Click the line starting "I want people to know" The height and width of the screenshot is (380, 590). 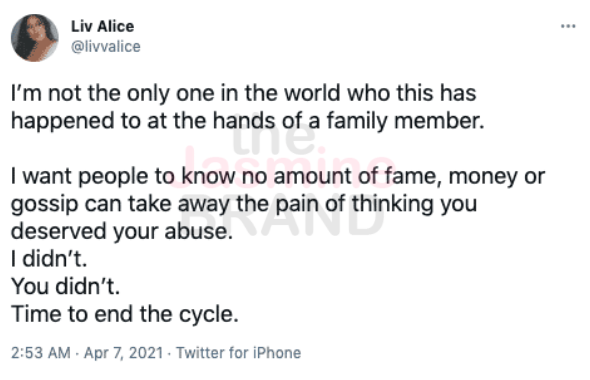[x=278, y=176]
